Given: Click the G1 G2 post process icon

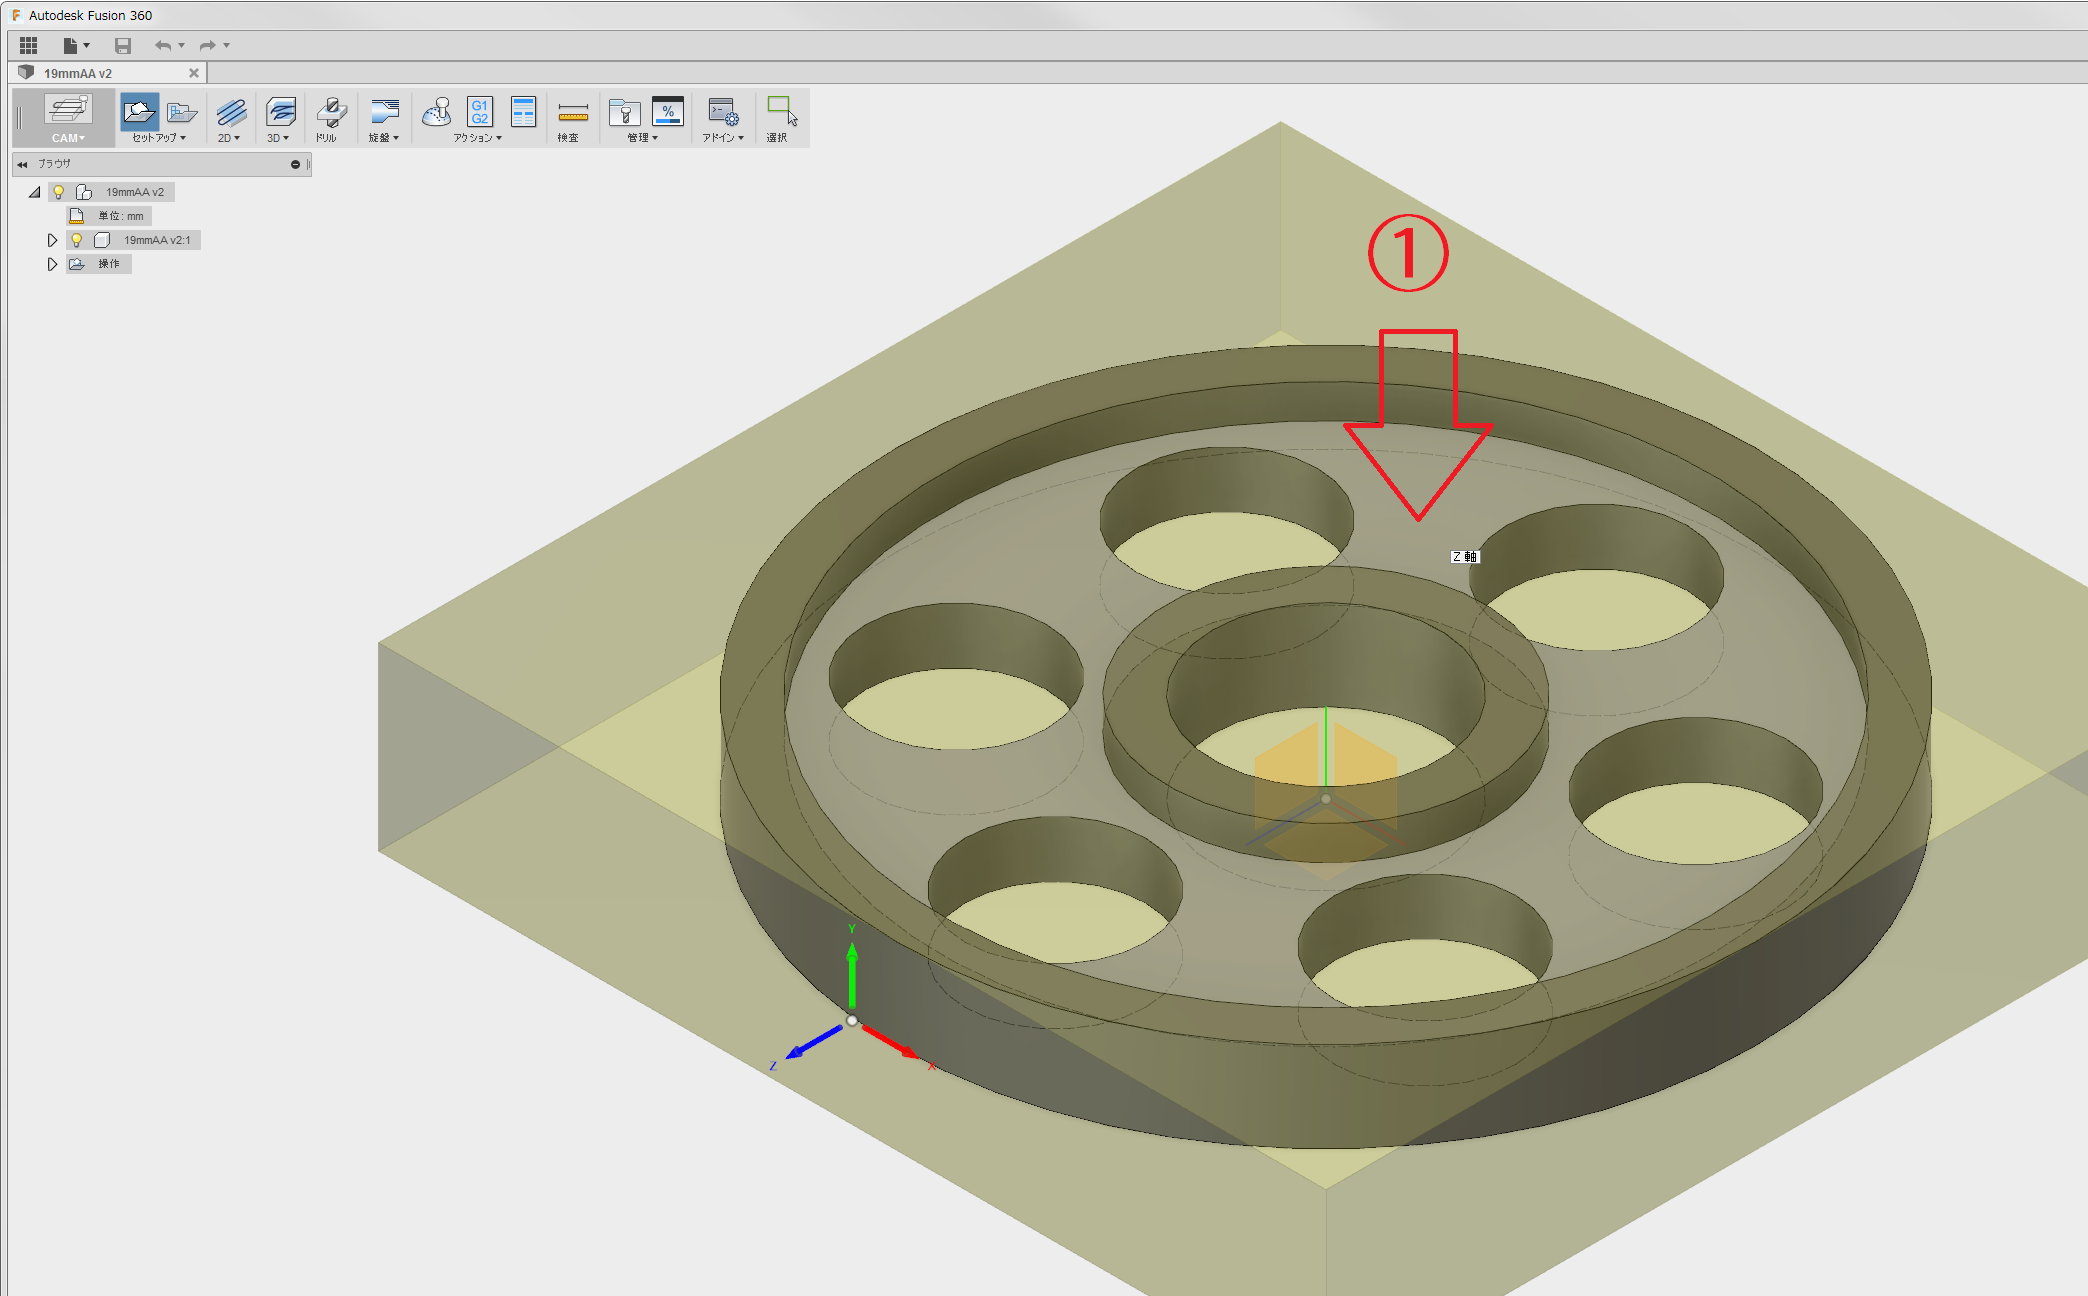Looking at the screenshot, I should tap(480, 112).
